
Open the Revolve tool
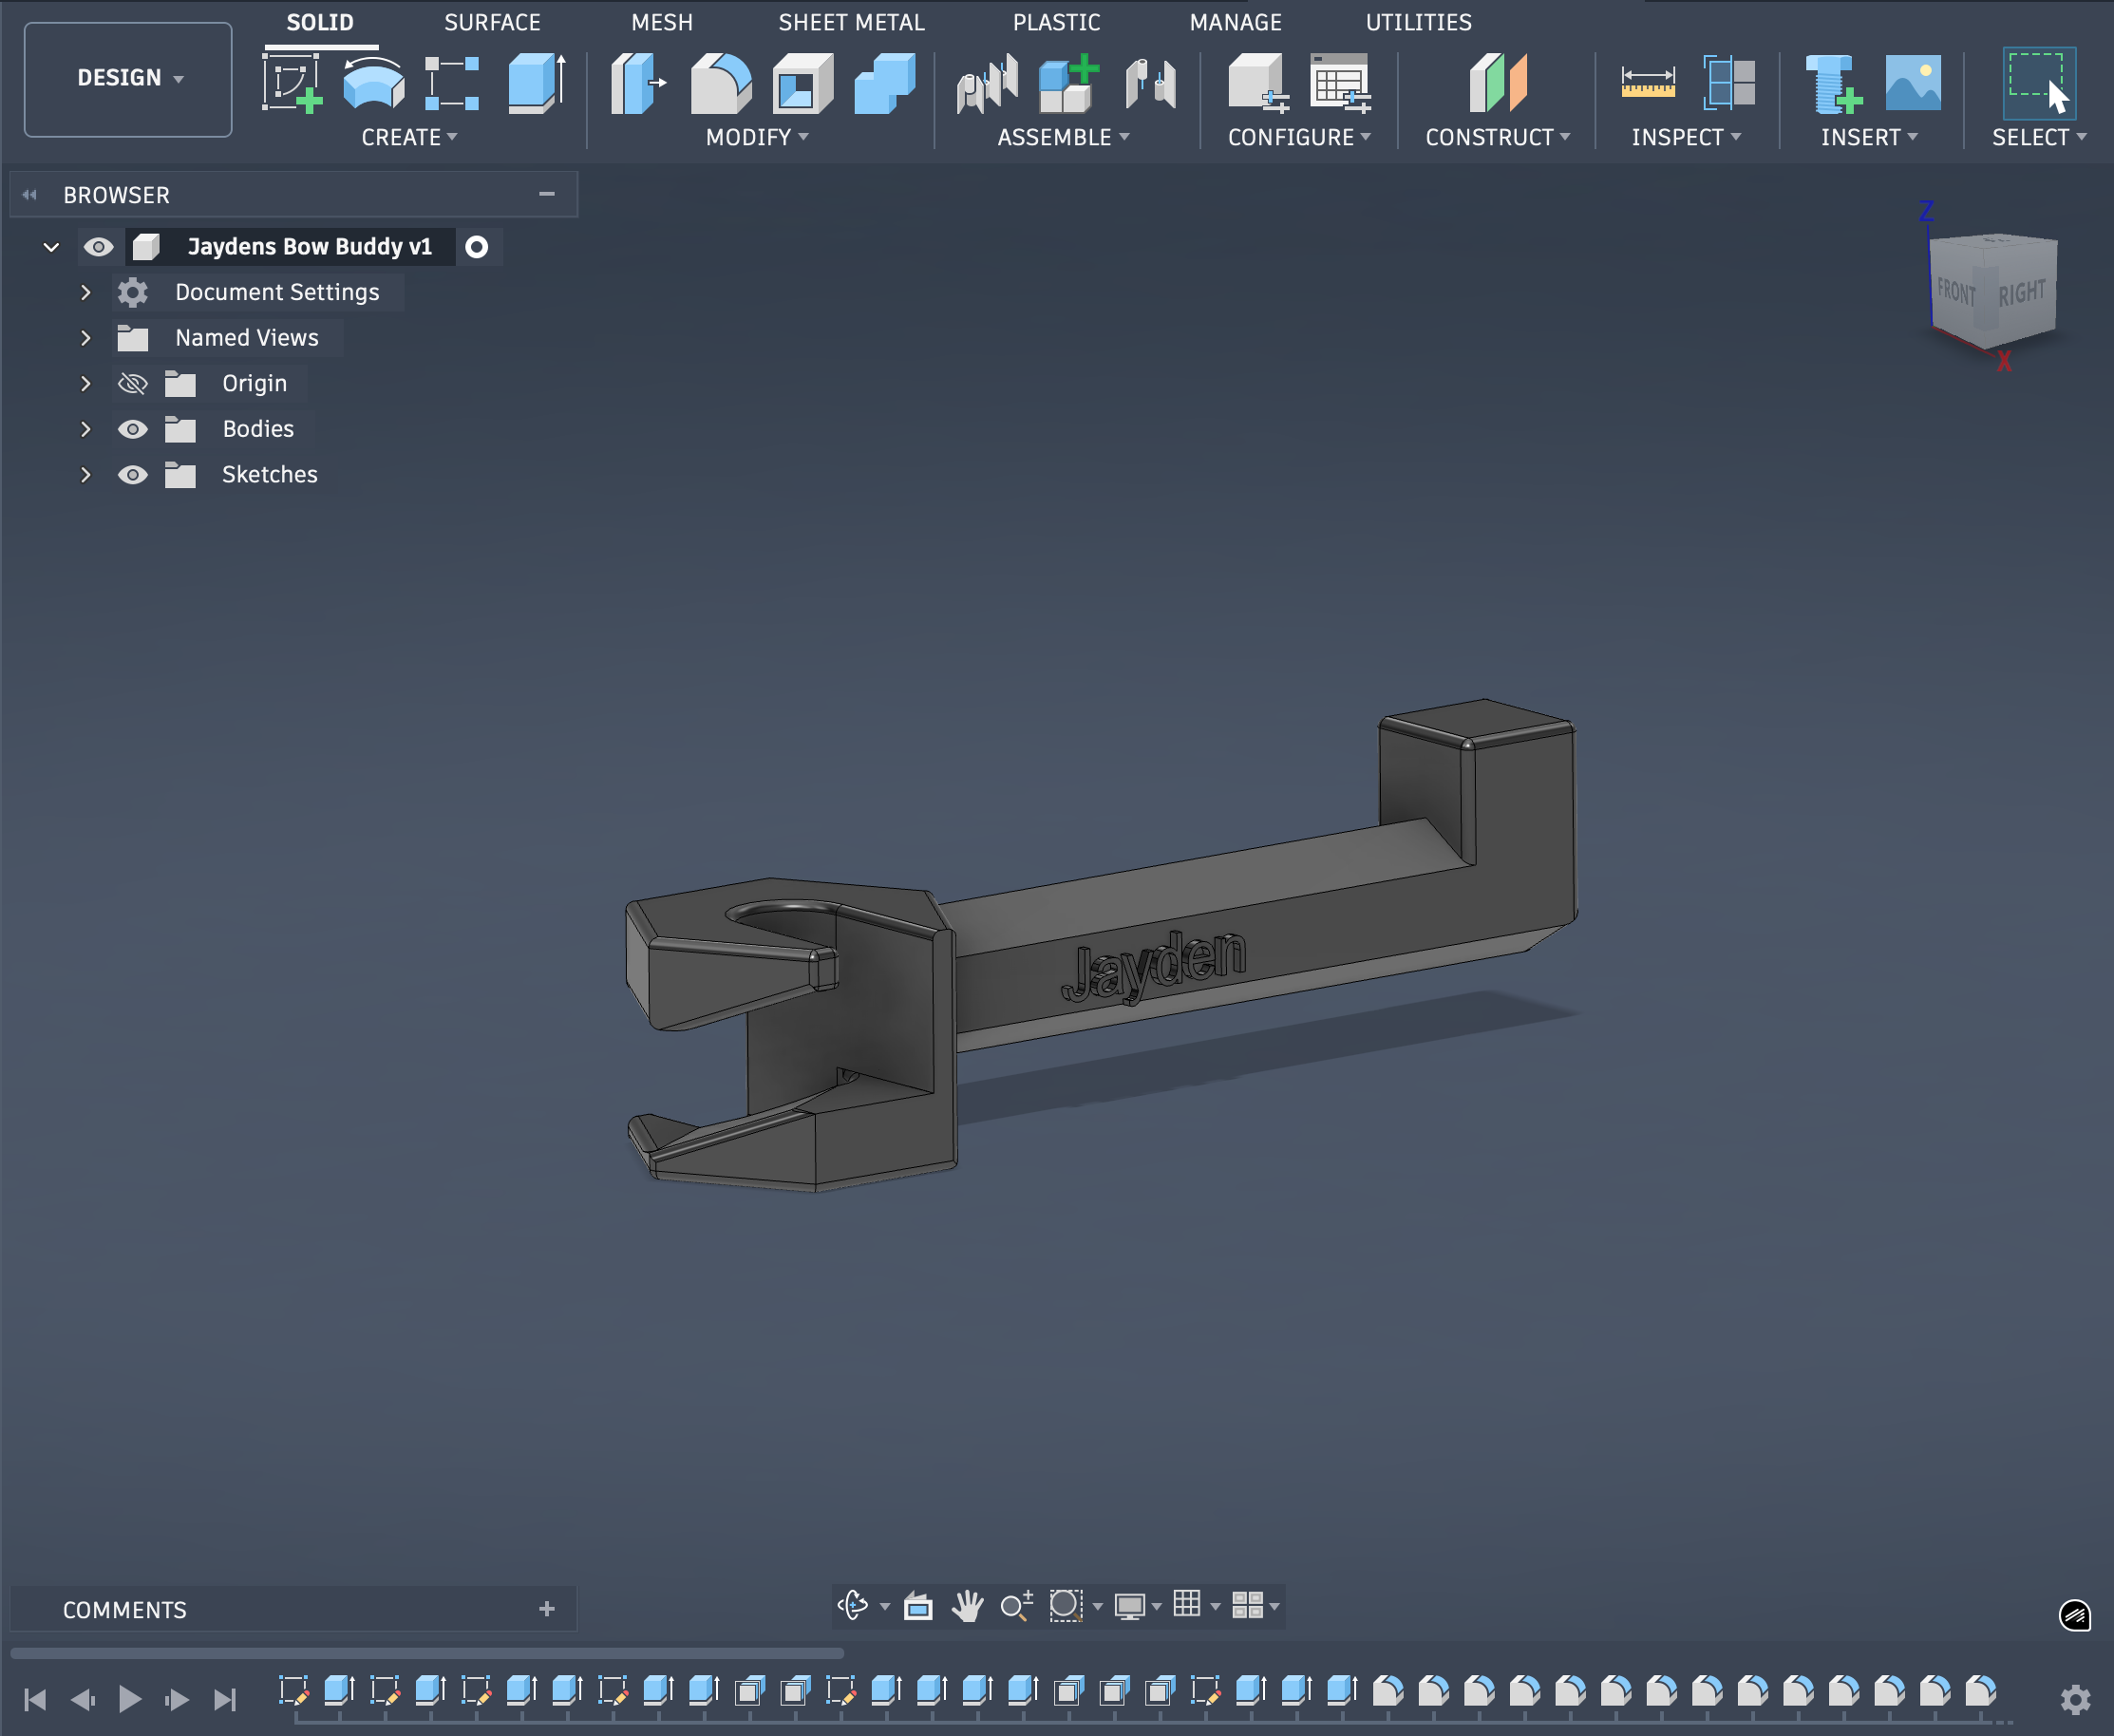coord(374,88)
